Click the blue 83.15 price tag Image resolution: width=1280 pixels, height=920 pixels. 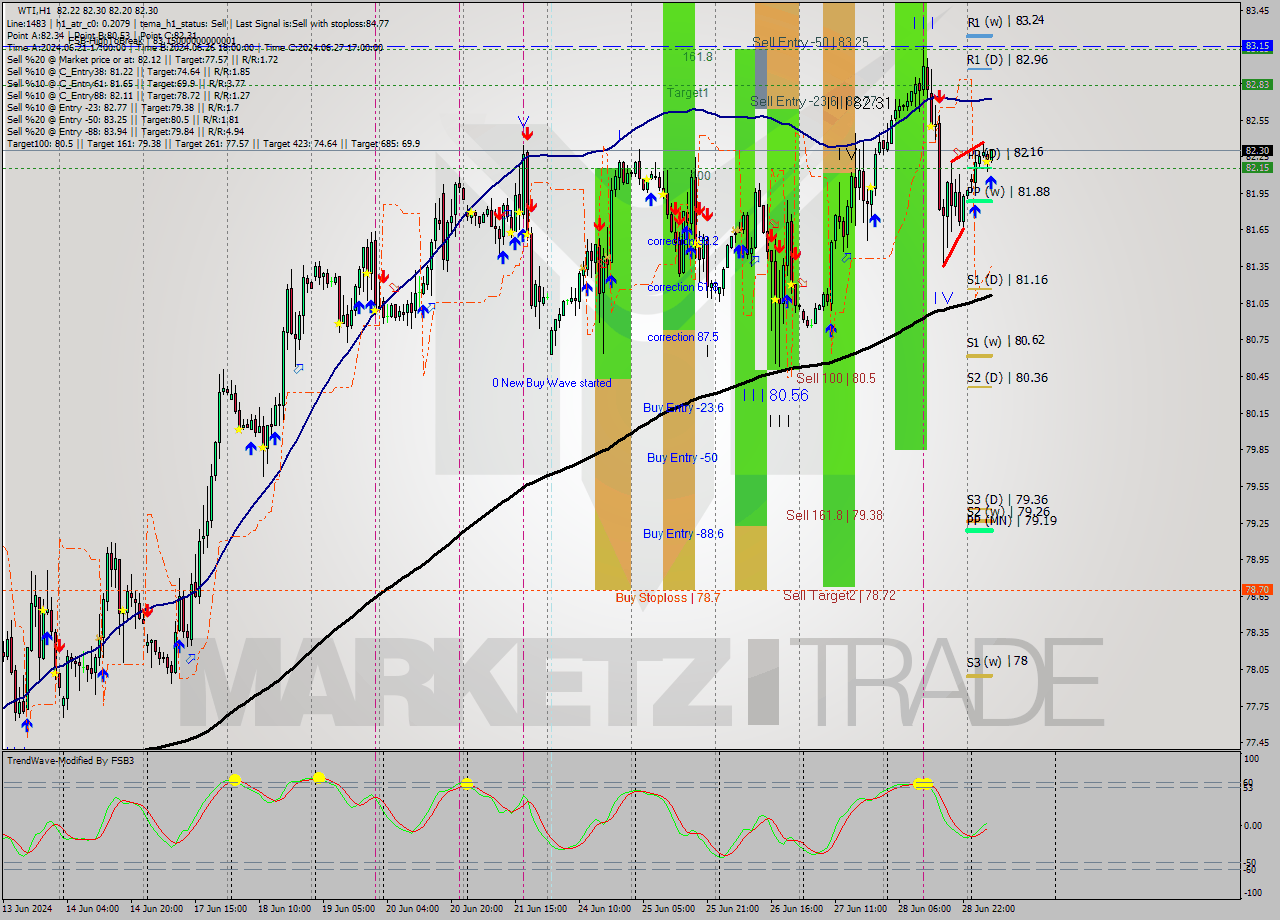[x=1257, y=45]
